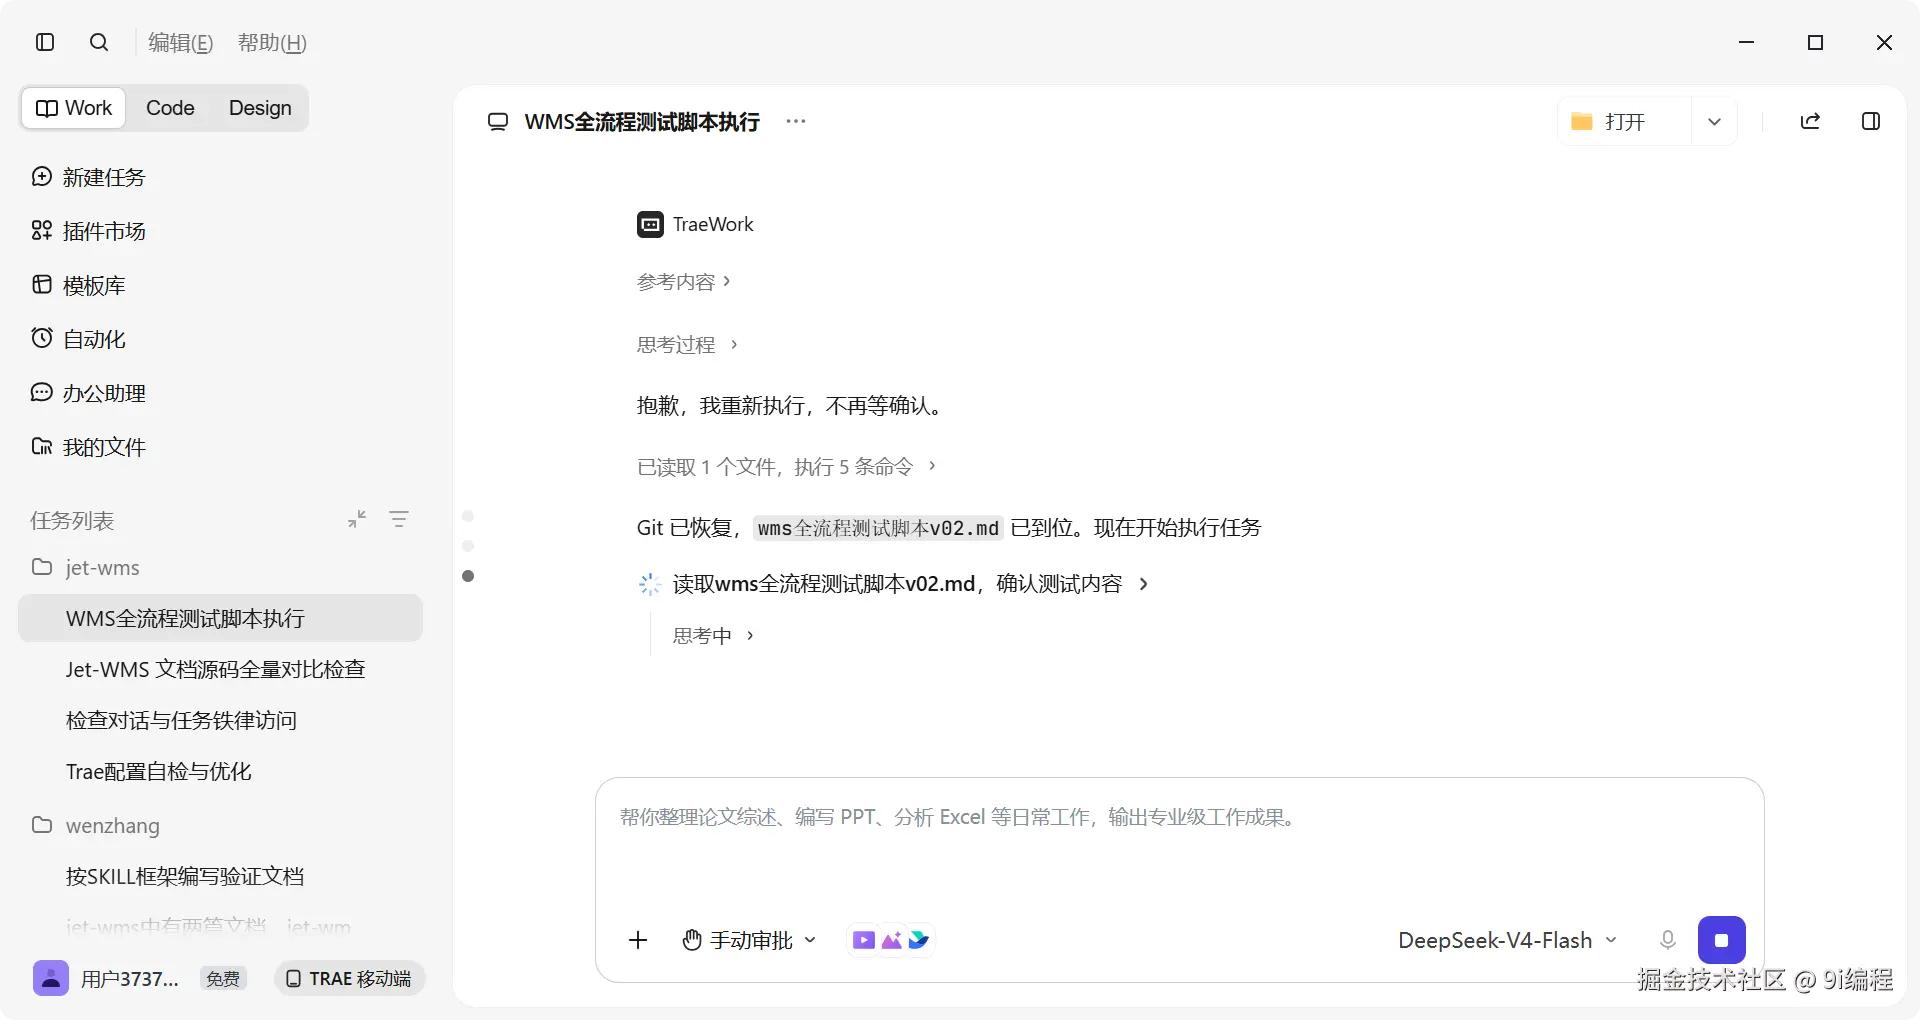Open the search magnifier icon

point(99,42)
